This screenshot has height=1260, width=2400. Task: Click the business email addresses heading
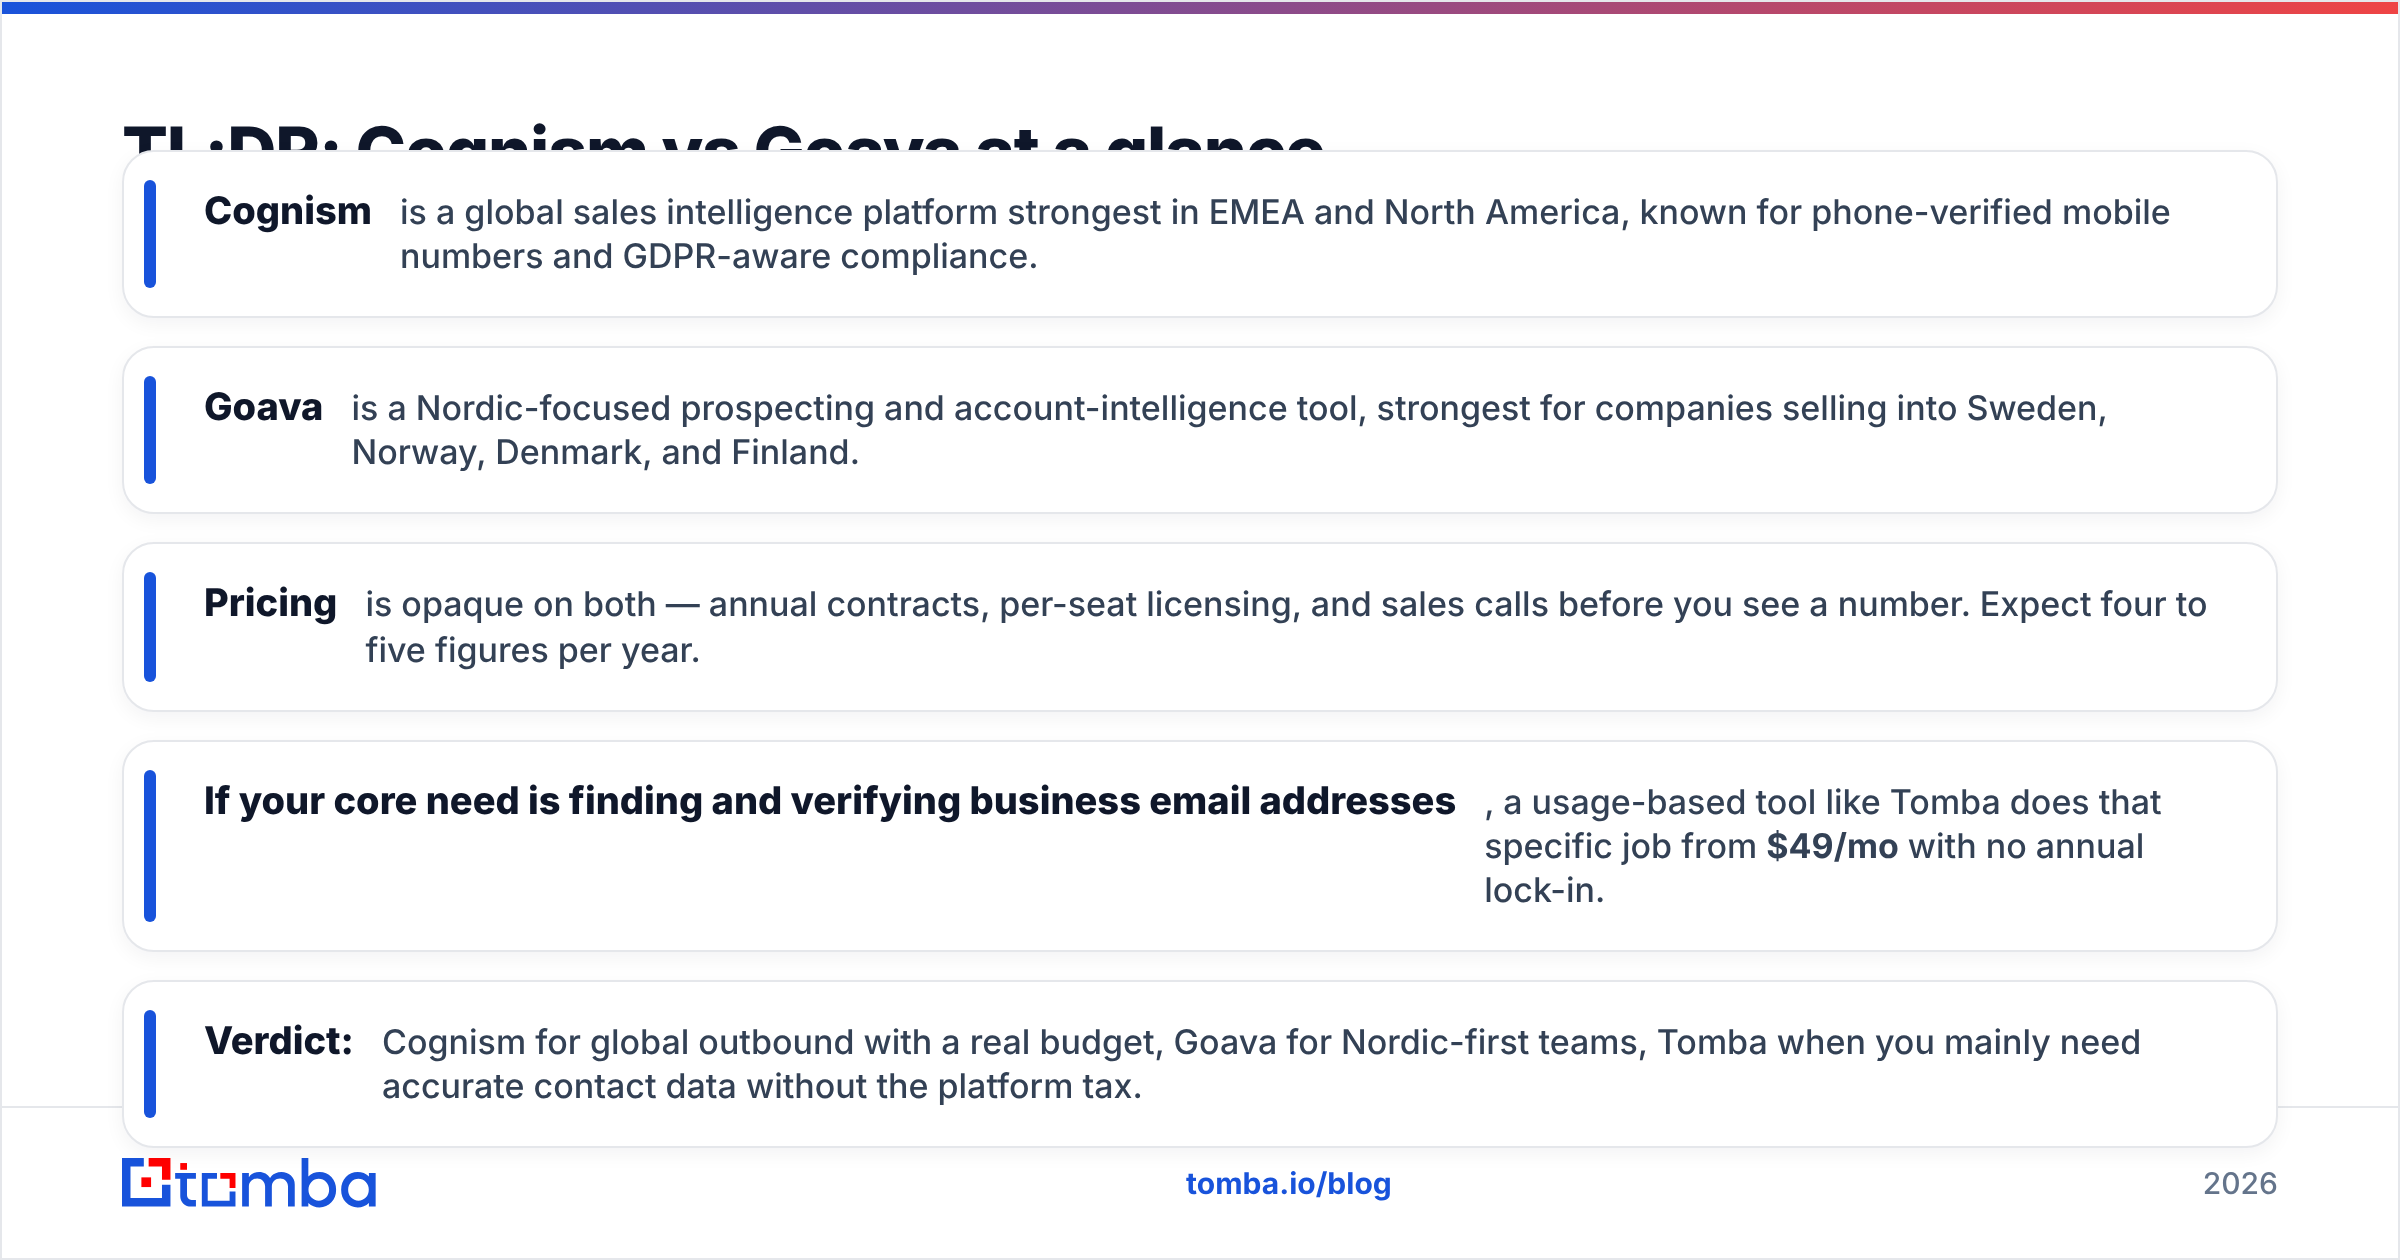pos(830,802)
